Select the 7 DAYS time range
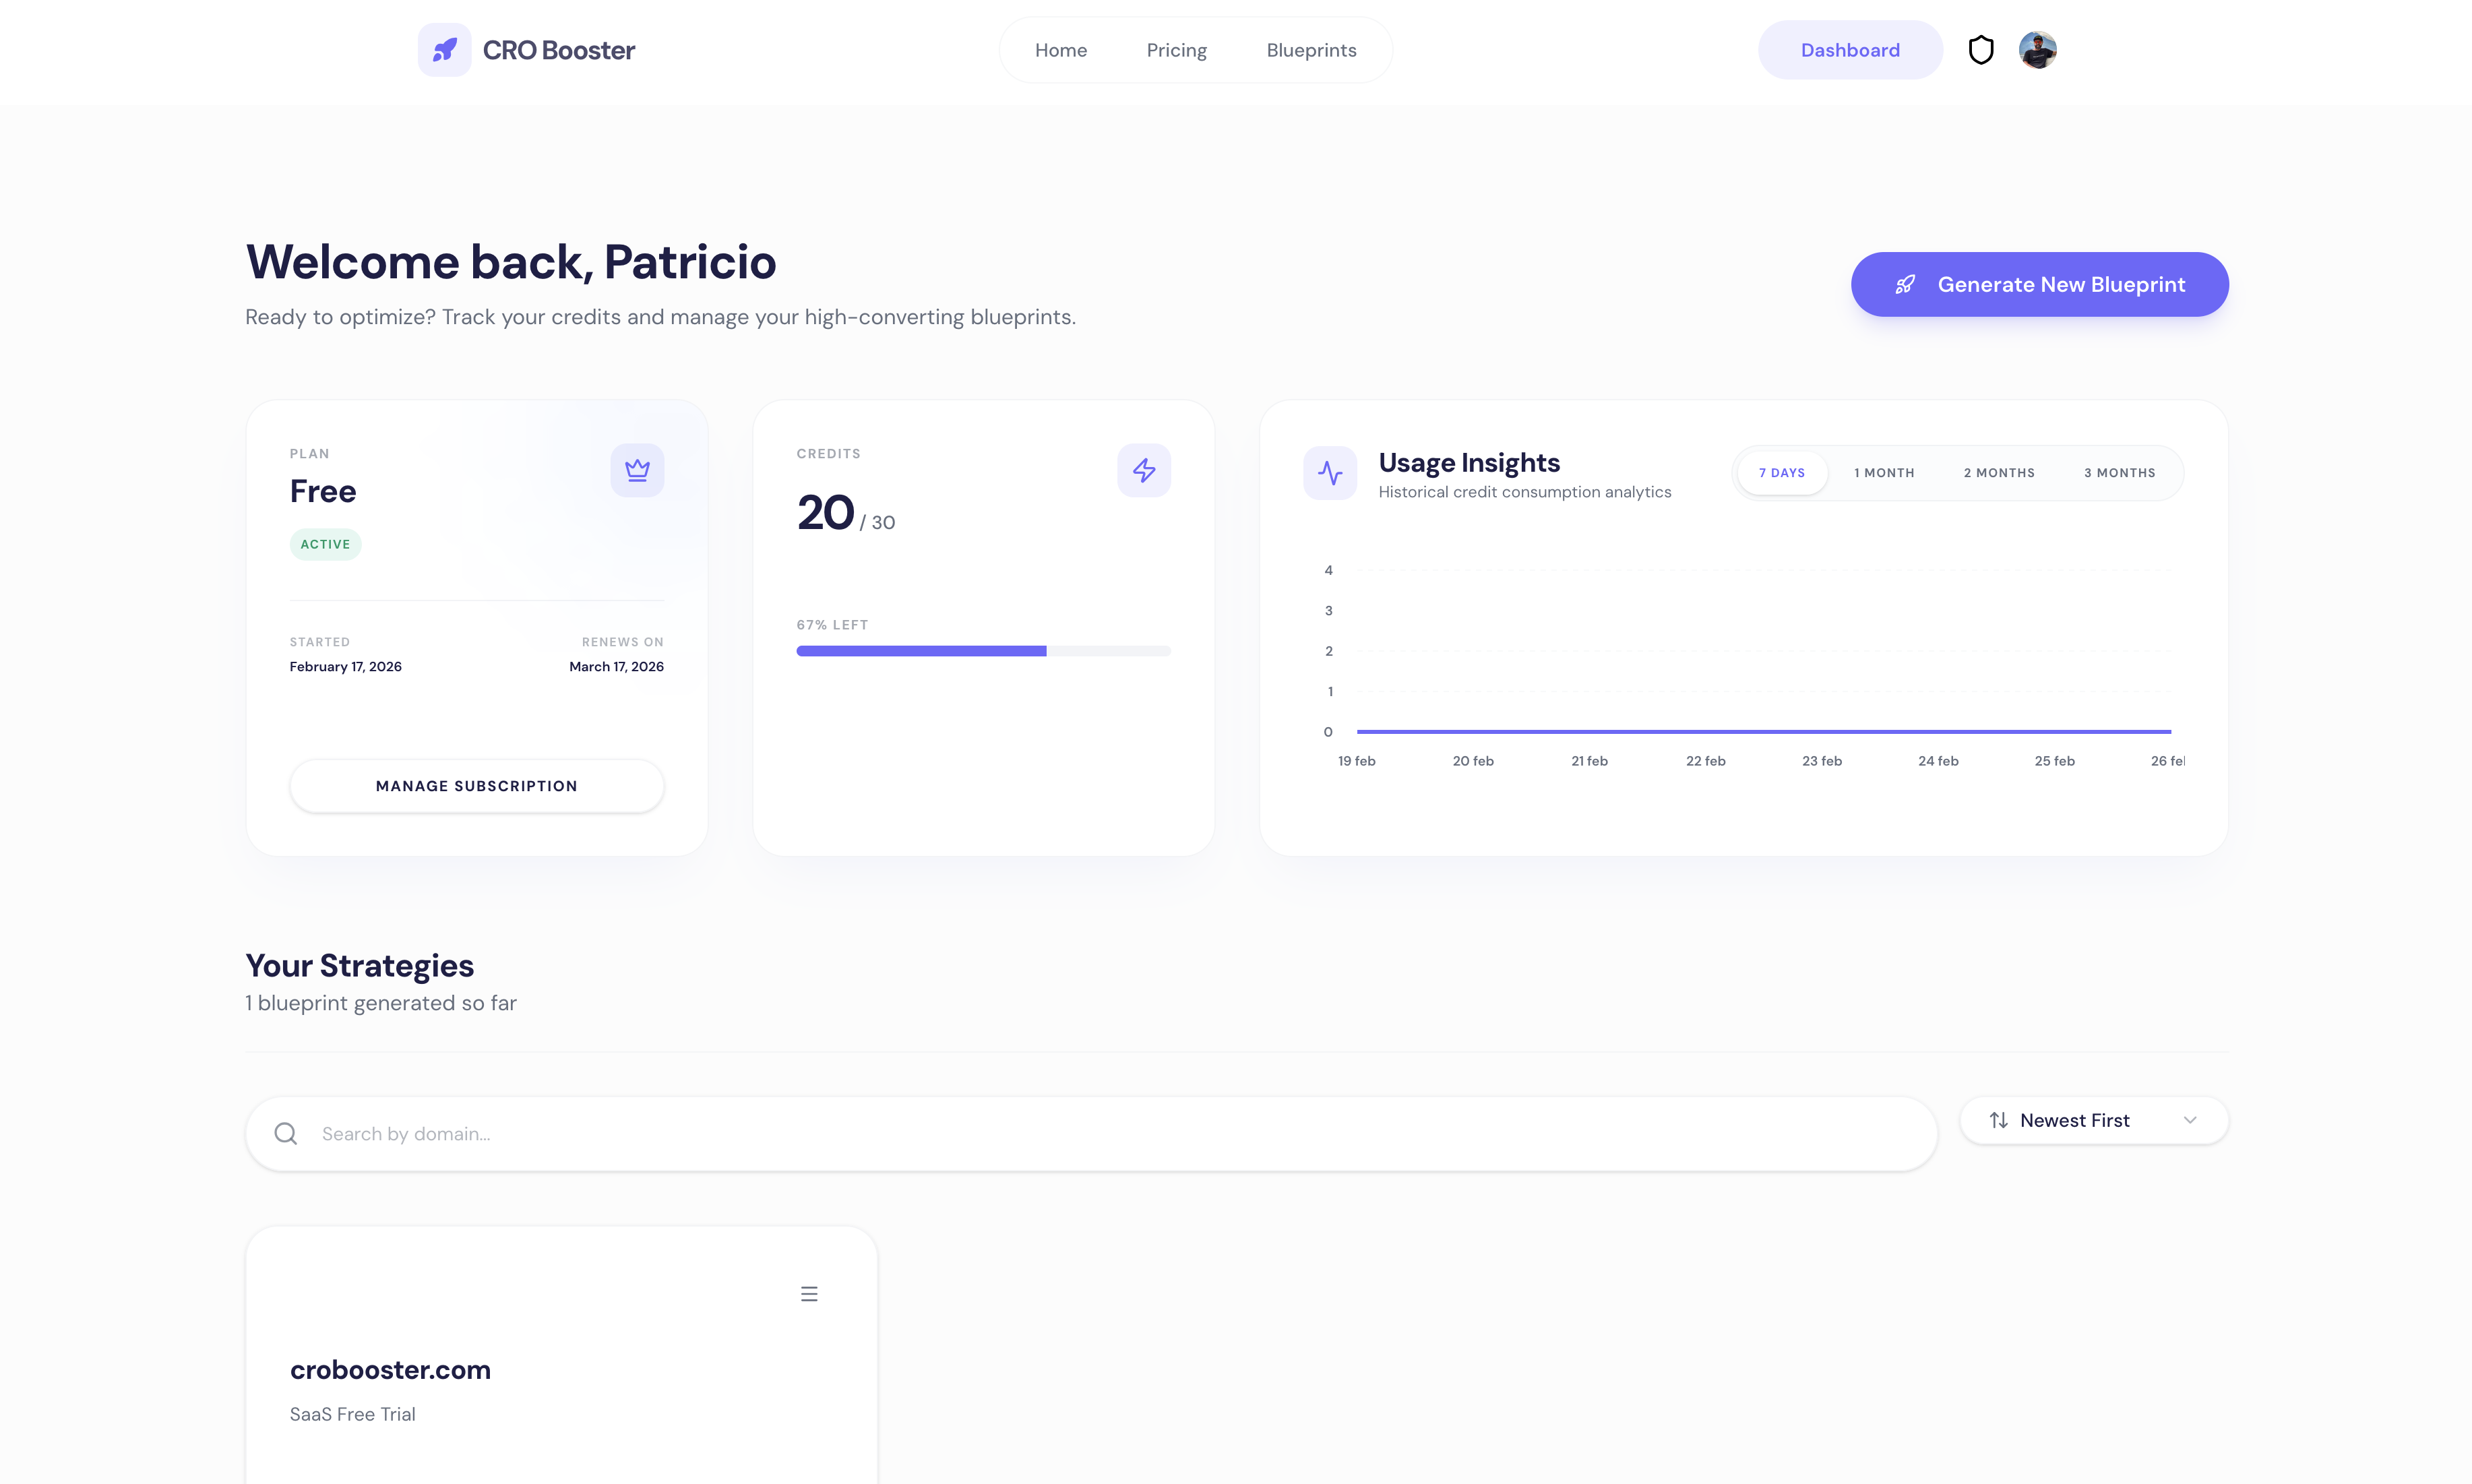Viewport: 2472px width, 1484px height. coord(1781,472)
